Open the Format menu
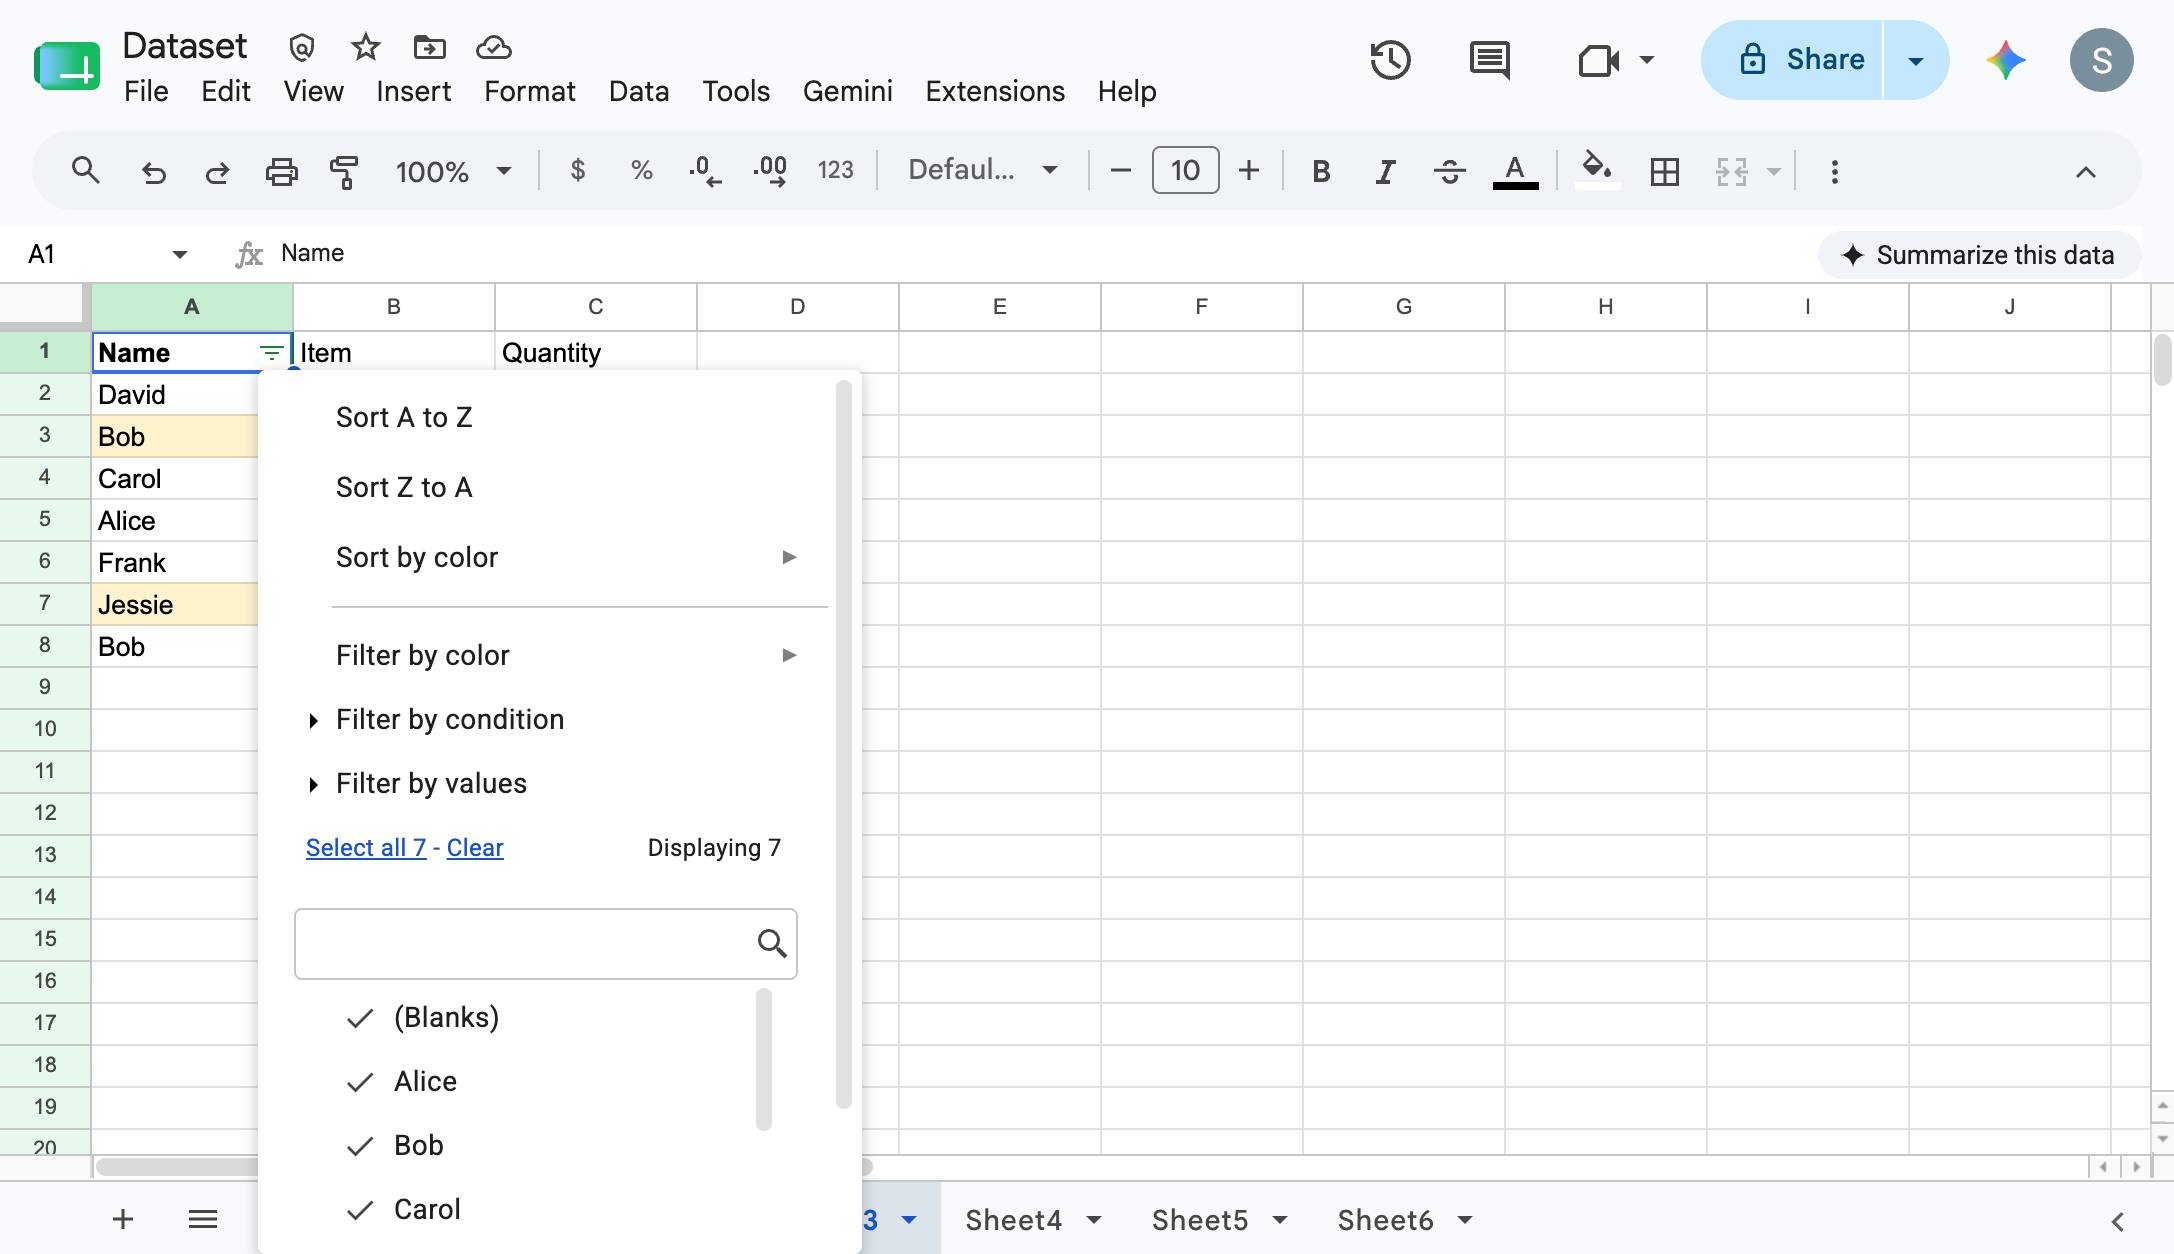2174x1254 pixels. point(530,91)
